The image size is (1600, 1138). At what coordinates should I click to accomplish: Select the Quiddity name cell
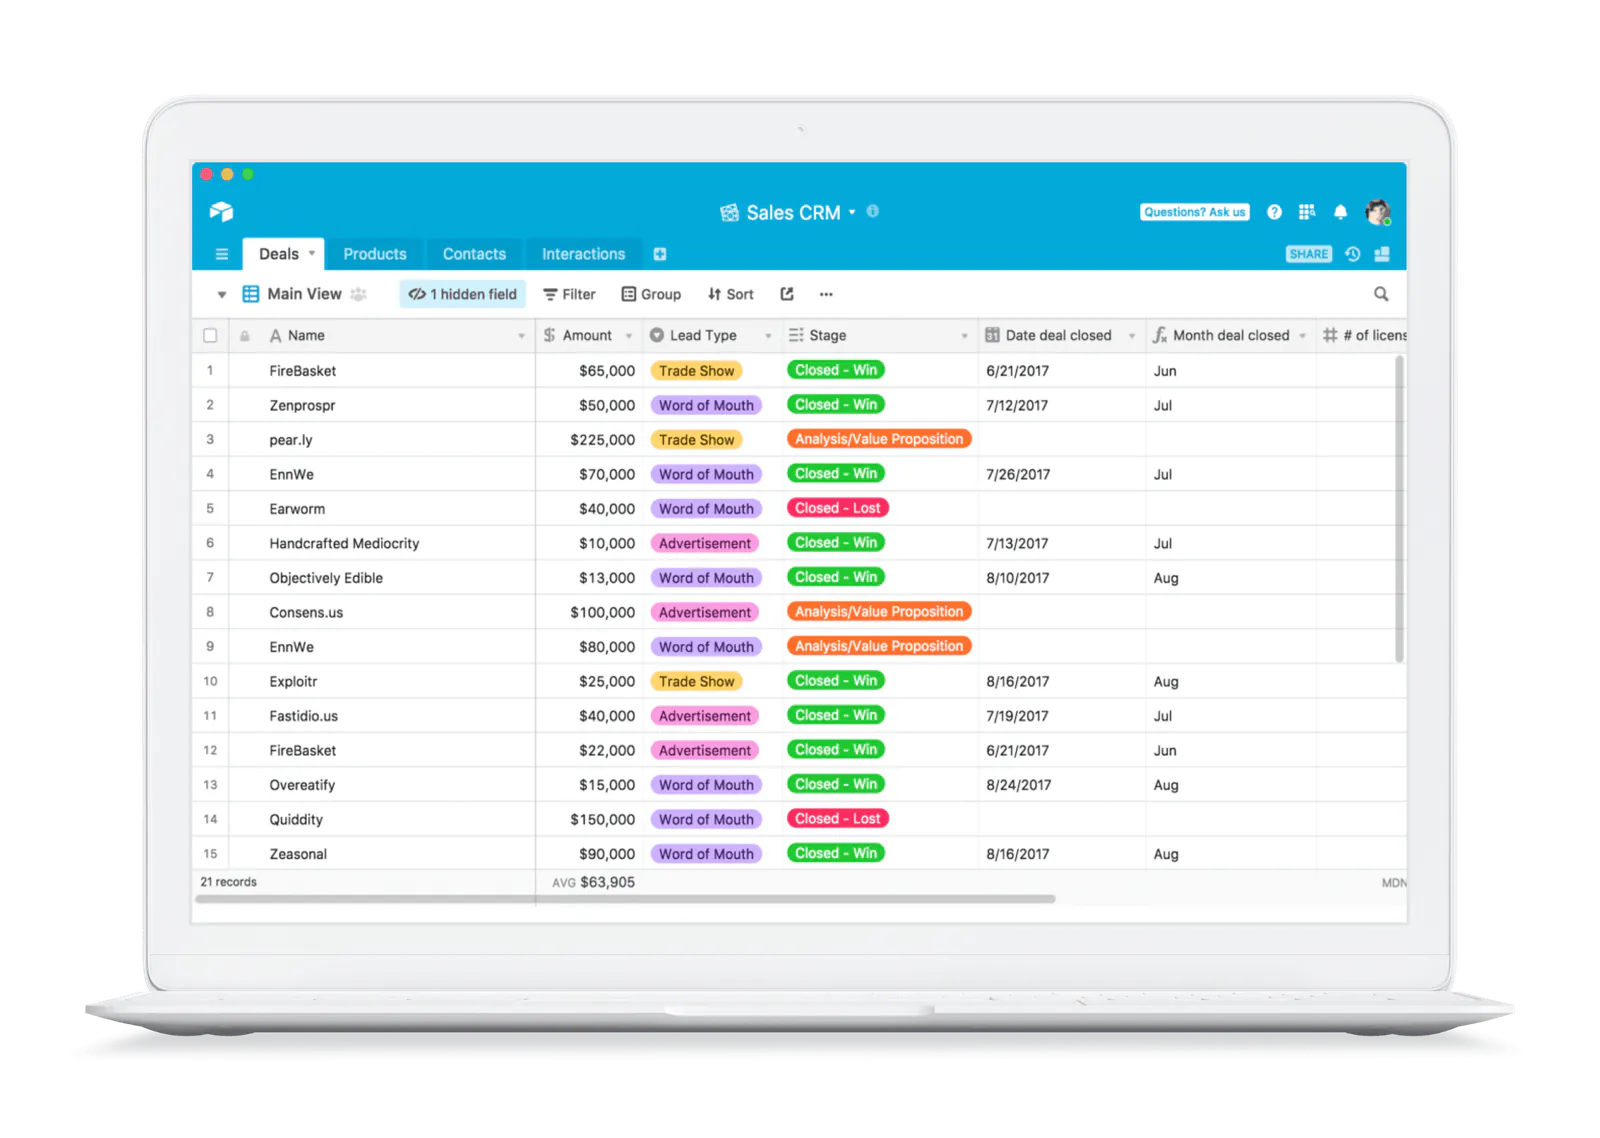pyautogui.click(x=382, y=819)
